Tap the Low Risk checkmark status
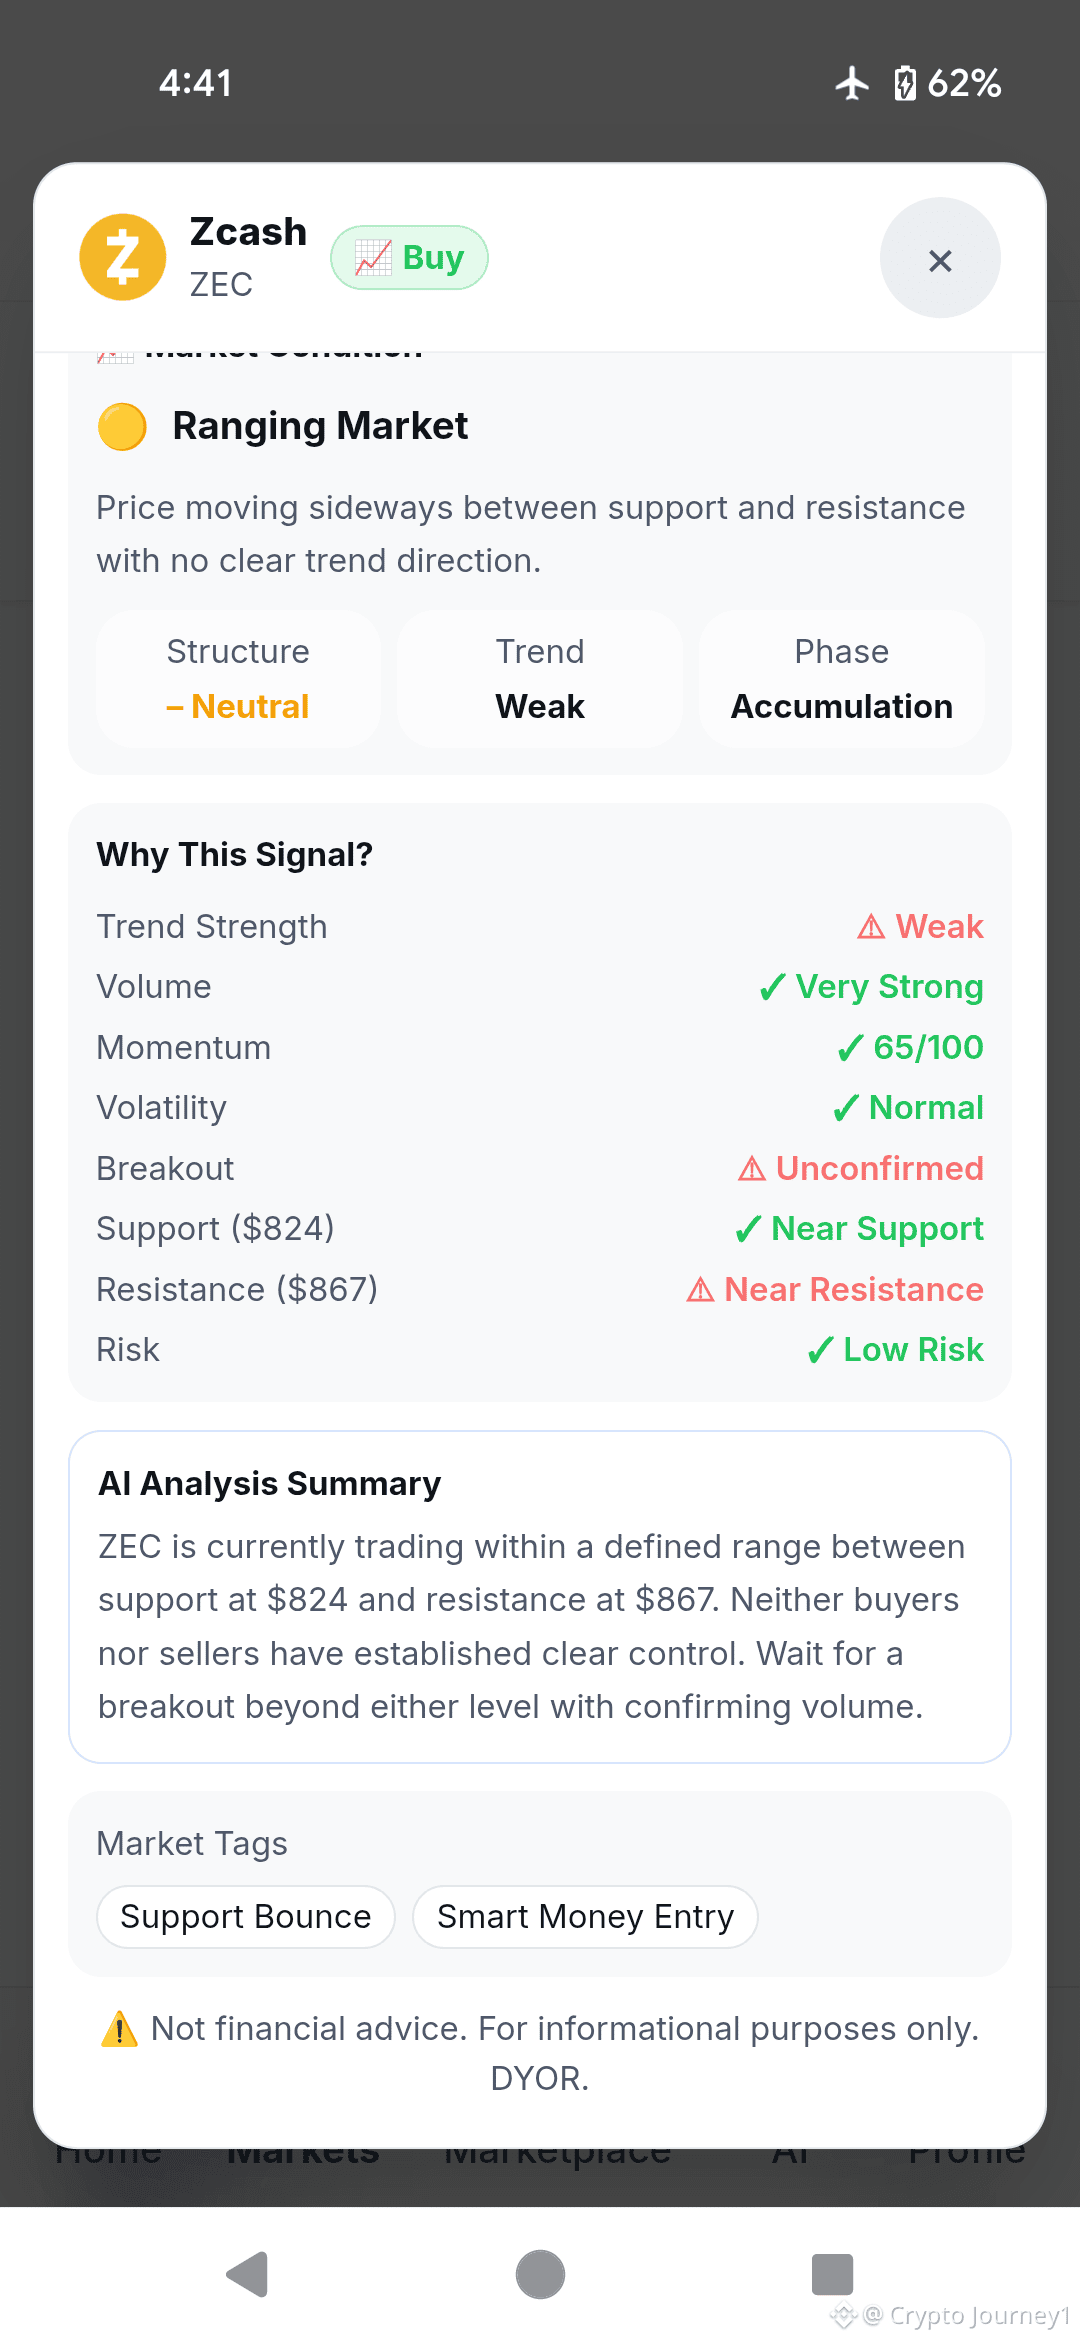The image size is (1080, 2340). [895, 1350]
